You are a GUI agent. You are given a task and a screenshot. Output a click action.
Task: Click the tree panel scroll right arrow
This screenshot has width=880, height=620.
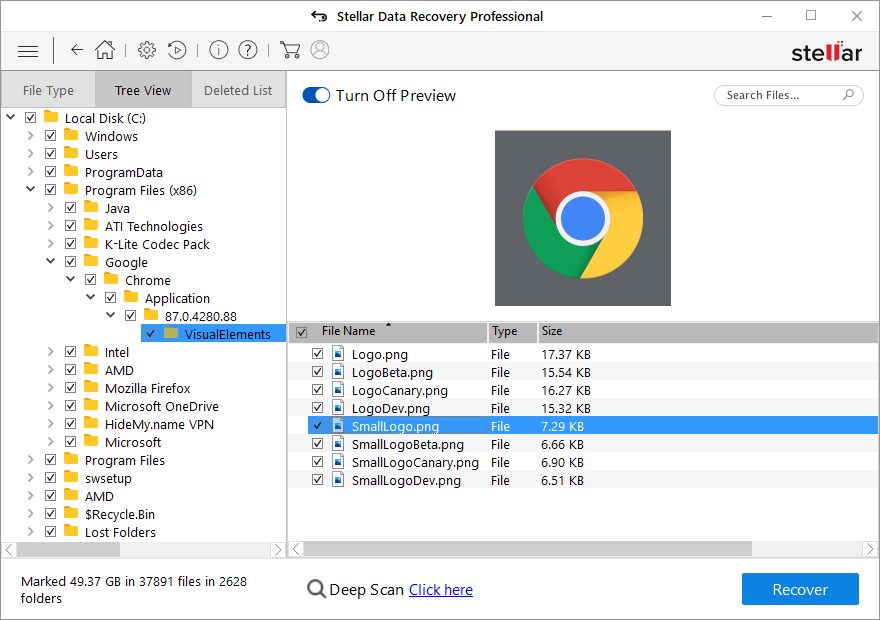(x=278, y=550)
